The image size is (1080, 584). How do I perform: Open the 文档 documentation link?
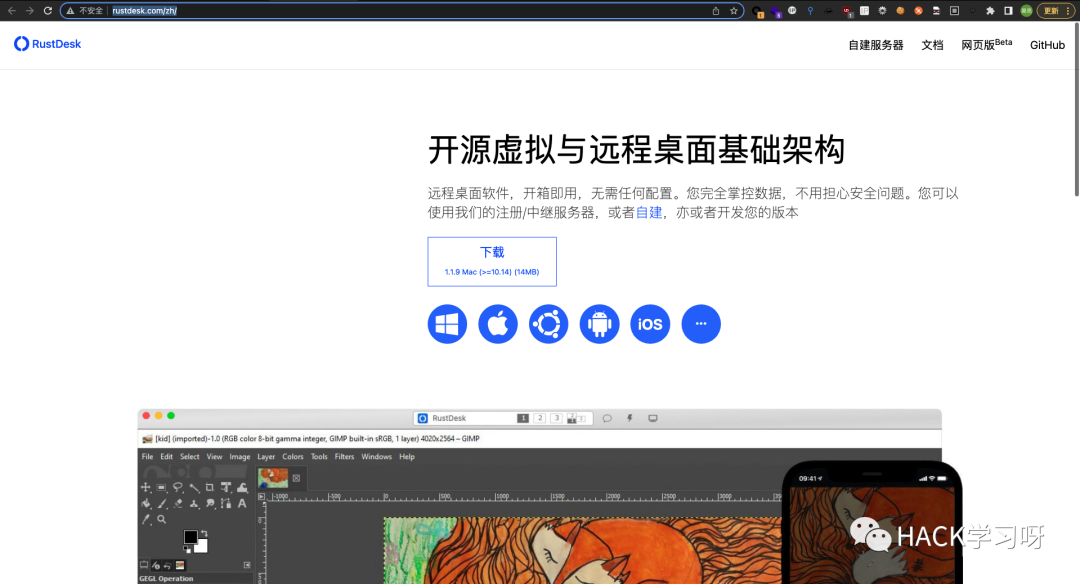tap(932, 45)
